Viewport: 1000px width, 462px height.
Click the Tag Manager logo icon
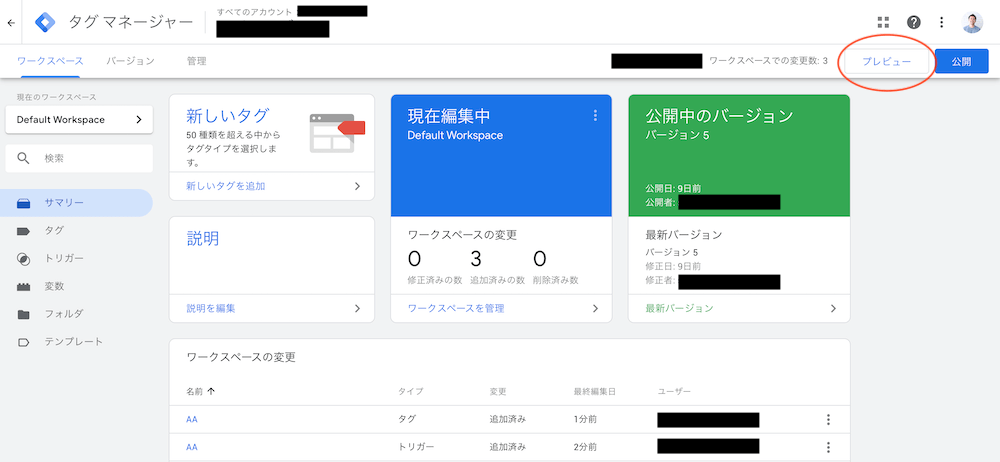(45, 22)
